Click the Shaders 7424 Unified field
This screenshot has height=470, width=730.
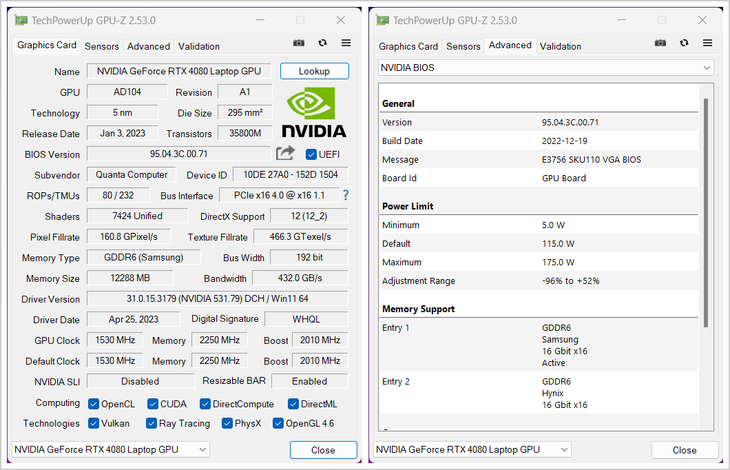[137, 216]
